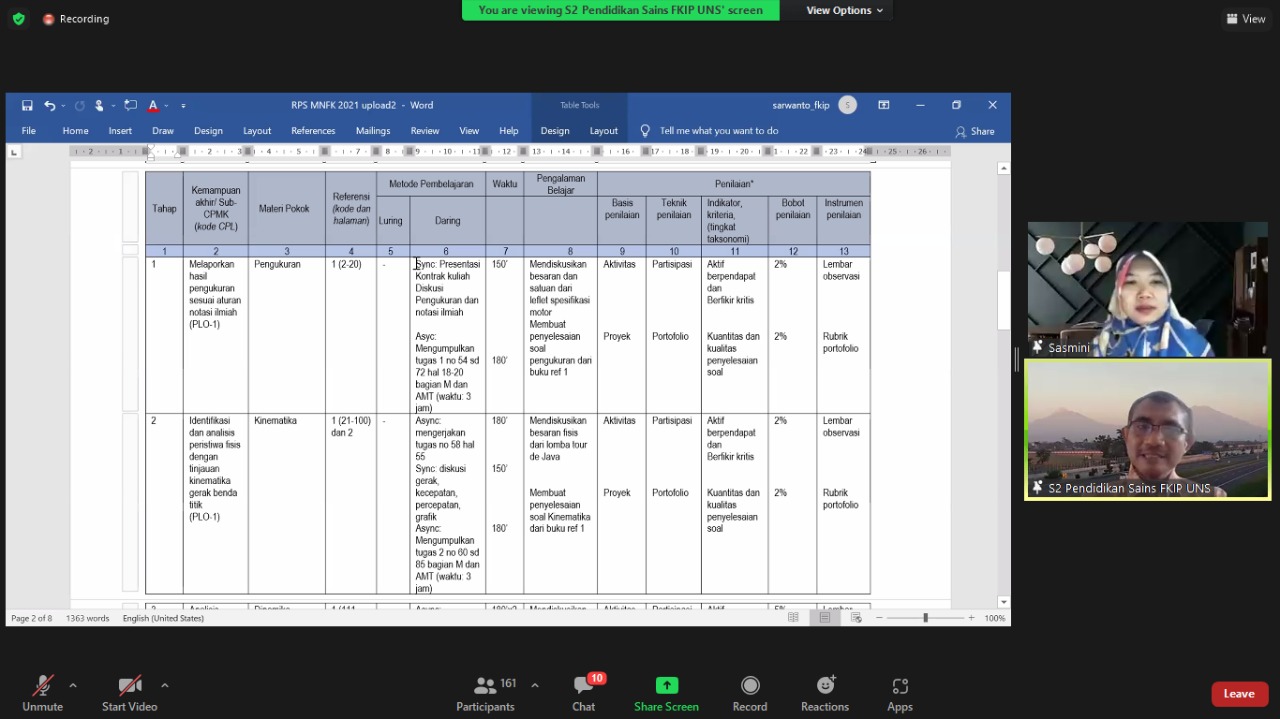Click the Save icon in Word
Screen dimensions: 1280x719
pos(27,105)
